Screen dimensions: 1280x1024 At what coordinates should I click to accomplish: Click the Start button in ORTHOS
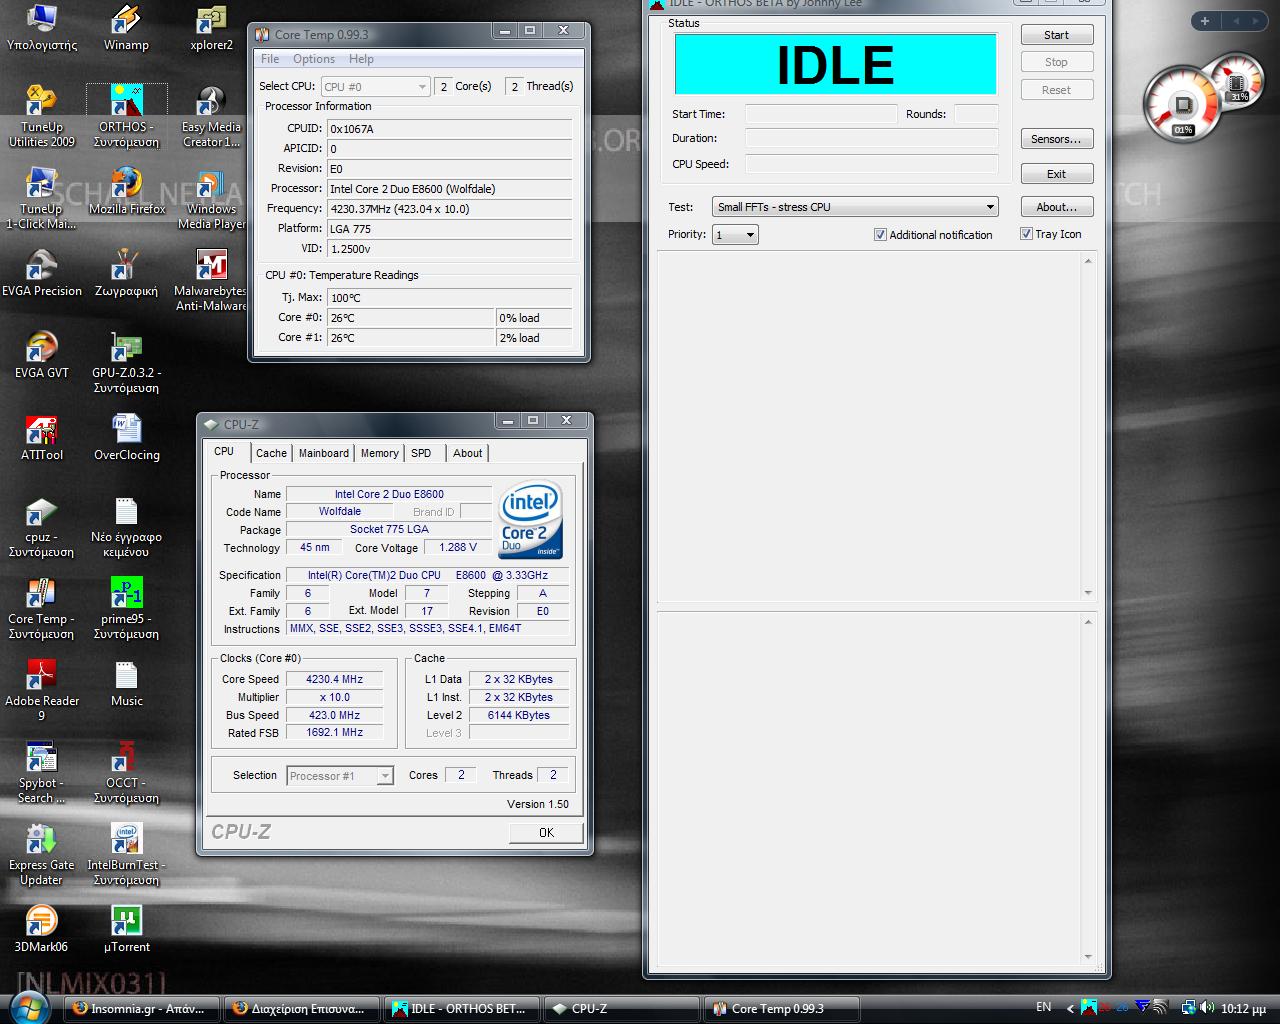[1056, 35]
